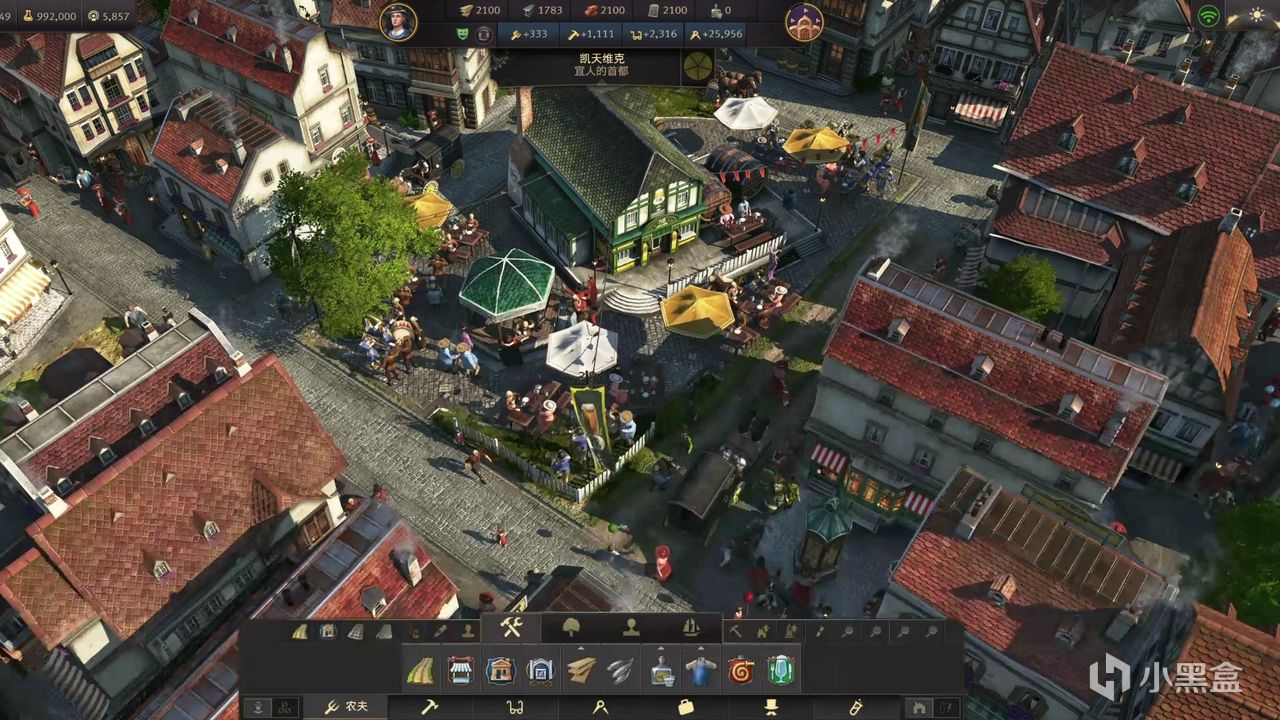The image size is (1280, 720).
Task: Open the city palace emblem icon
Action: click(x=804, y=22)
